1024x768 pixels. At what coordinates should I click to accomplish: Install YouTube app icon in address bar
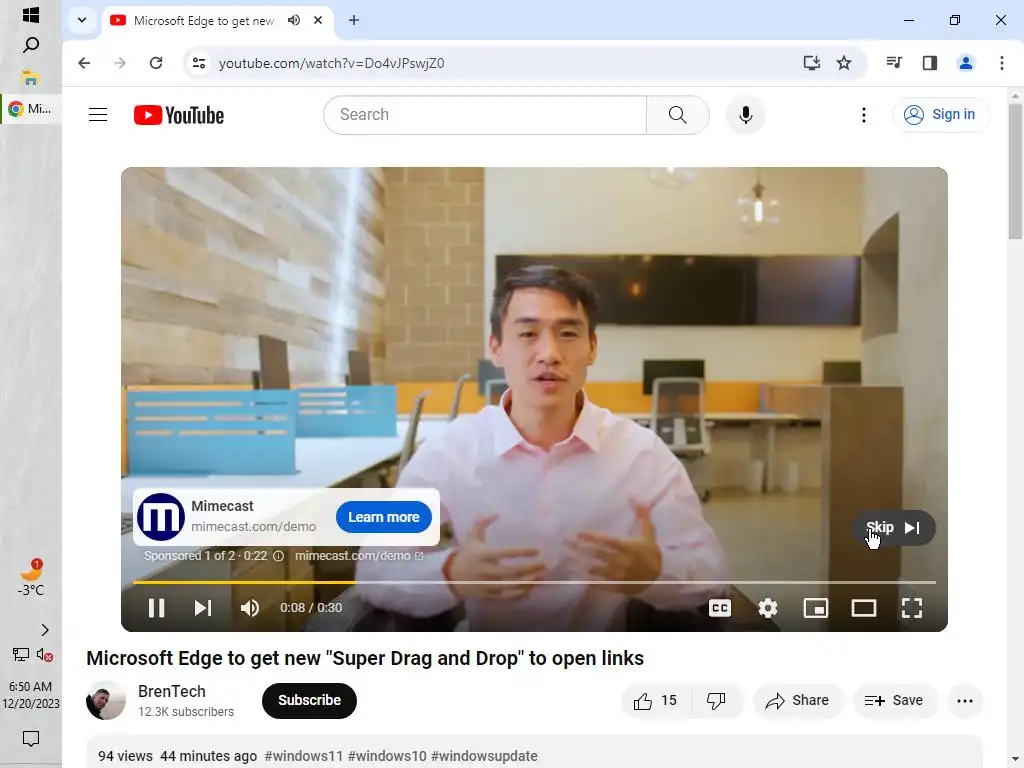coord(811,63)
